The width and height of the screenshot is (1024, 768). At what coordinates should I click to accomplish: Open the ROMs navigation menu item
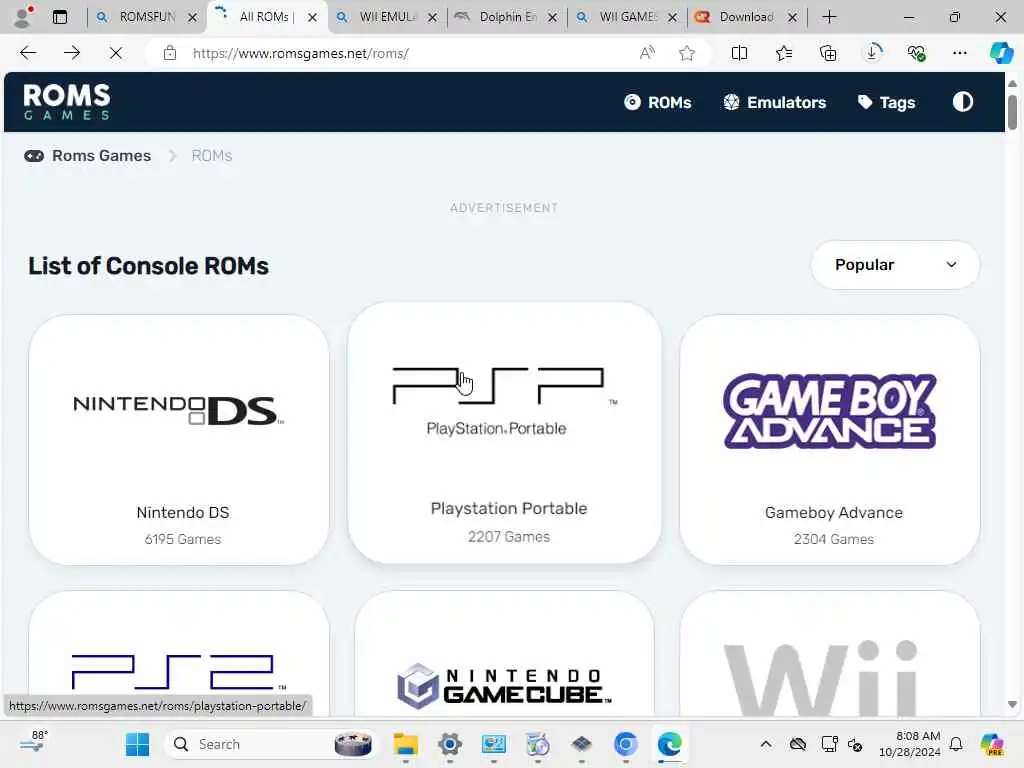[x=658, y=103]
